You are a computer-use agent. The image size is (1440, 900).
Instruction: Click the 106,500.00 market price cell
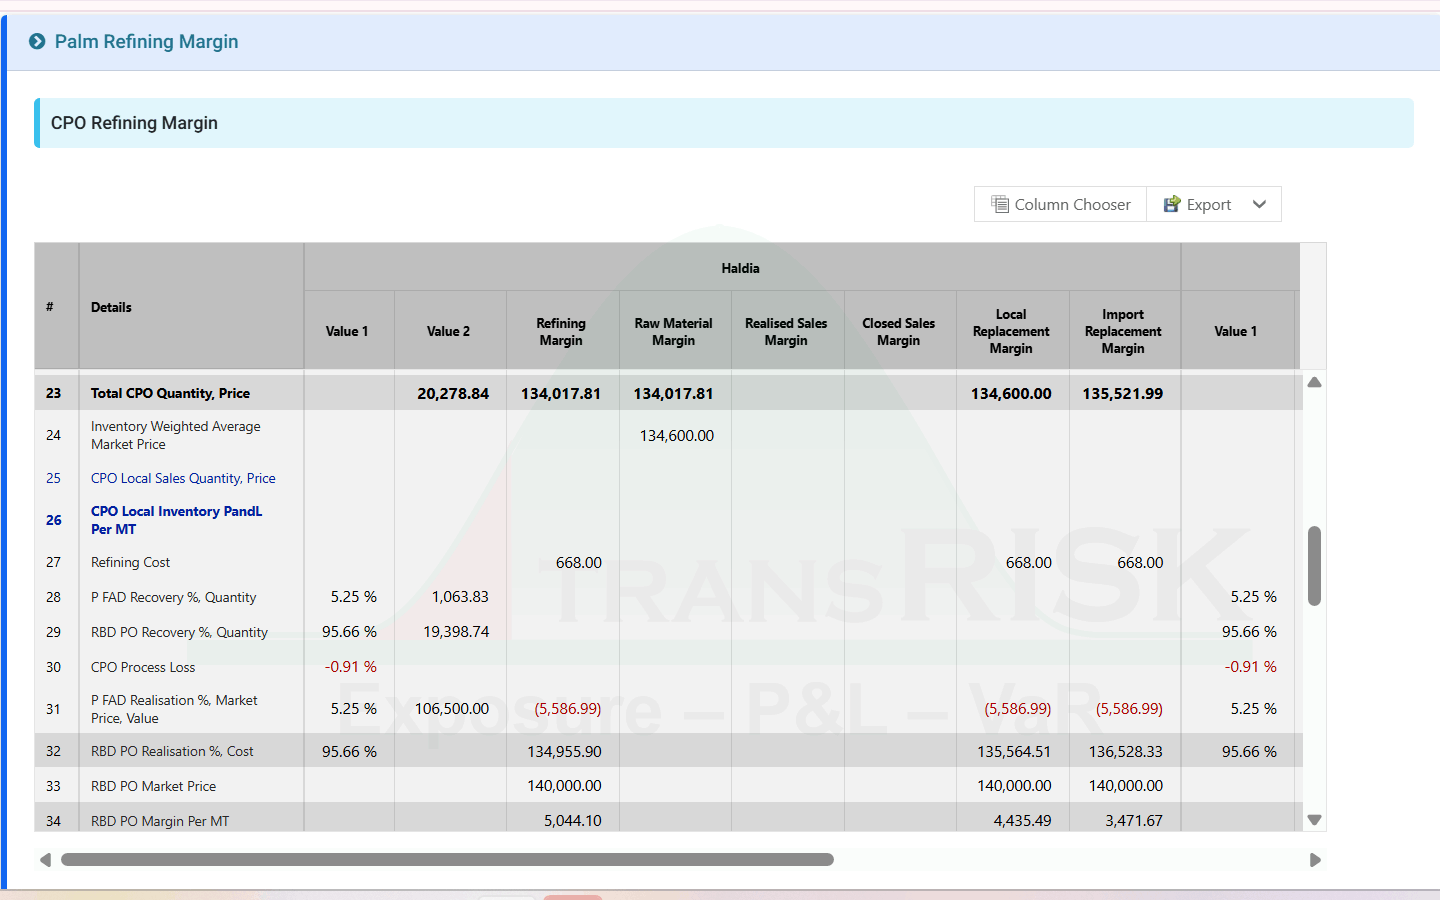click(x=452, y=709)
